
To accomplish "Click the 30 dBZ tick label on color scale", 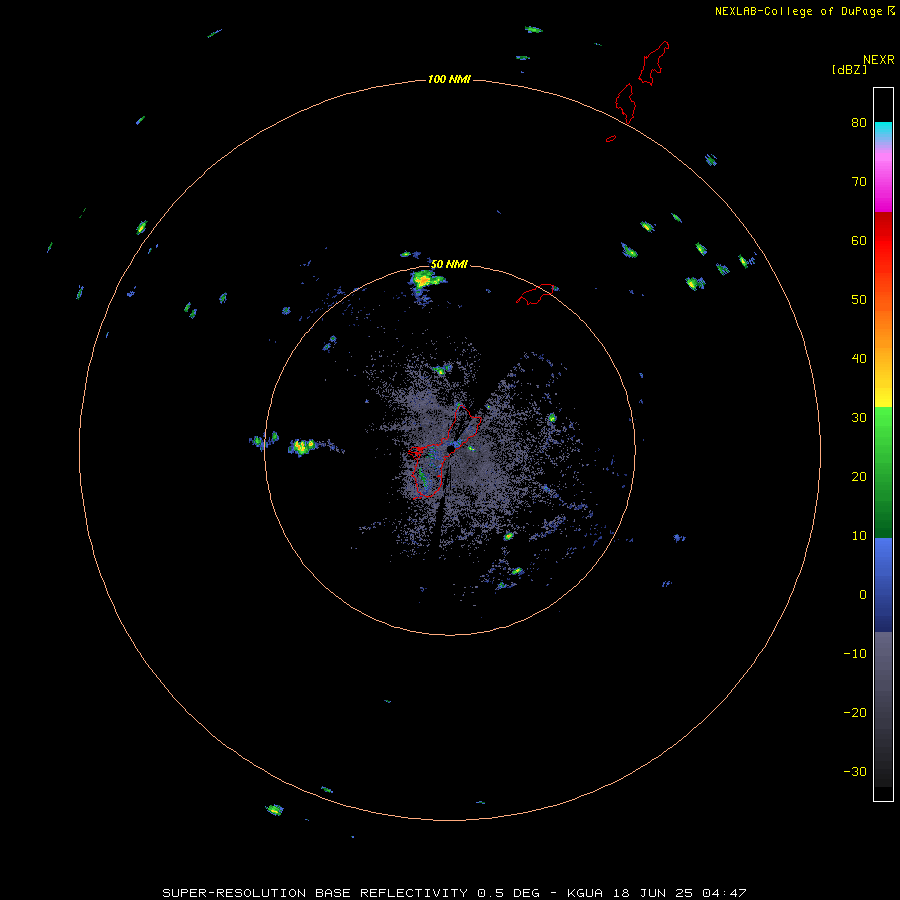I will (859, 417).
